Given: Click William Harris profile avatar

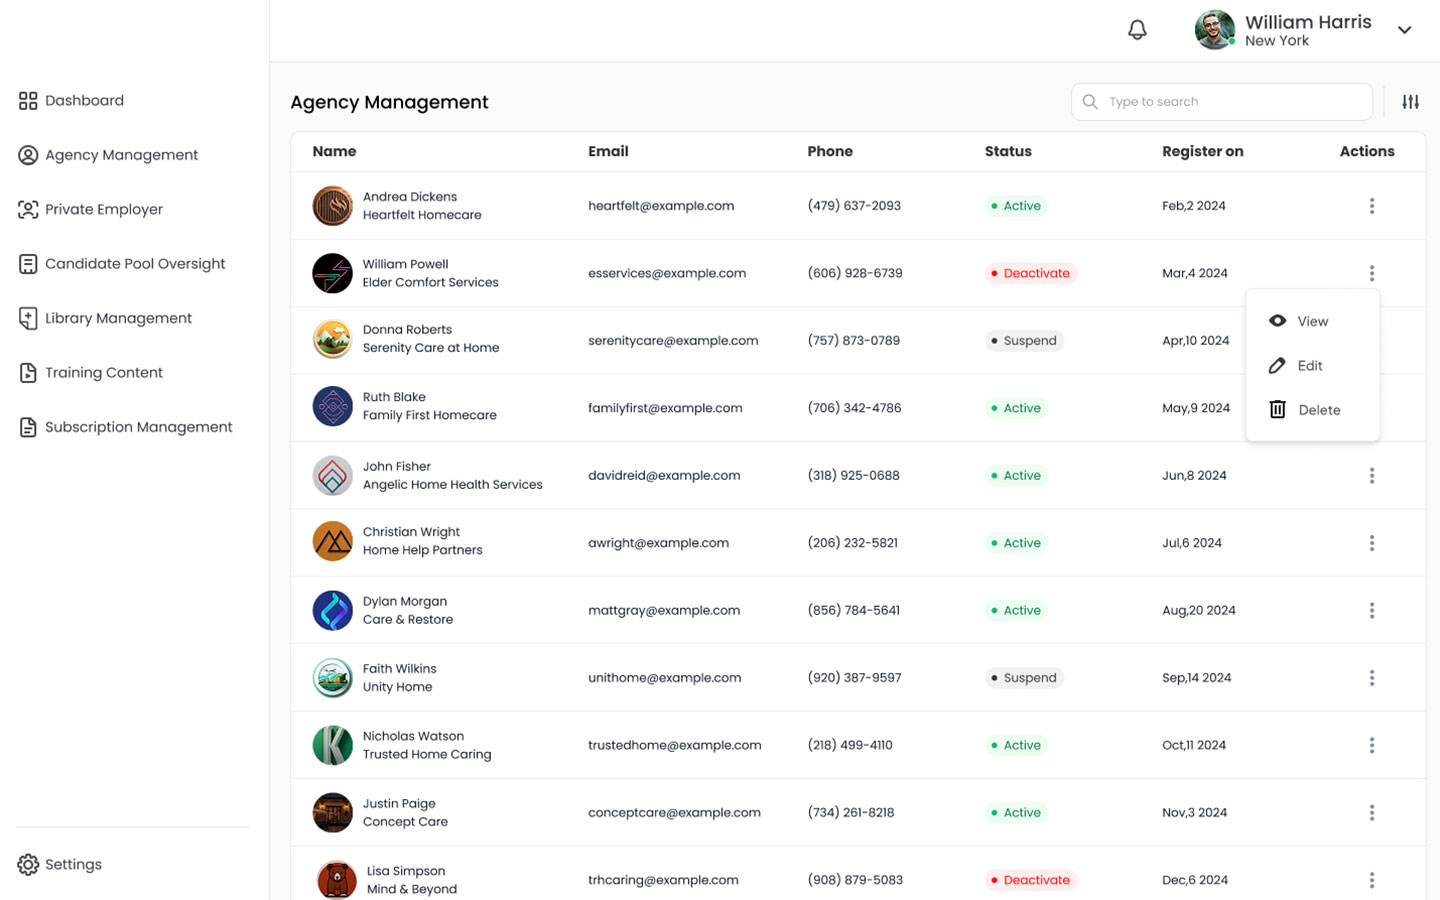Looking at the screenshot, I should tap(1215, 30).
